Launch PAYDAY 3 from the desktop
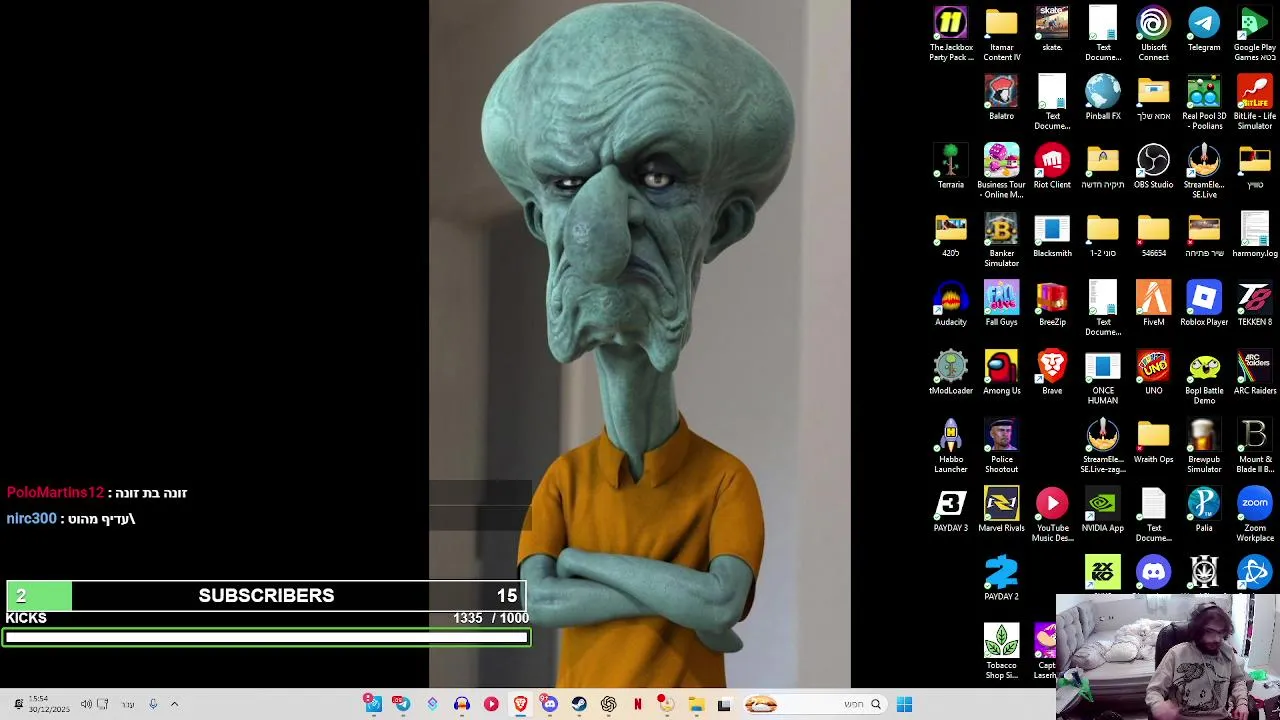This screenshot has height=720, width=1280. point(951,510)
